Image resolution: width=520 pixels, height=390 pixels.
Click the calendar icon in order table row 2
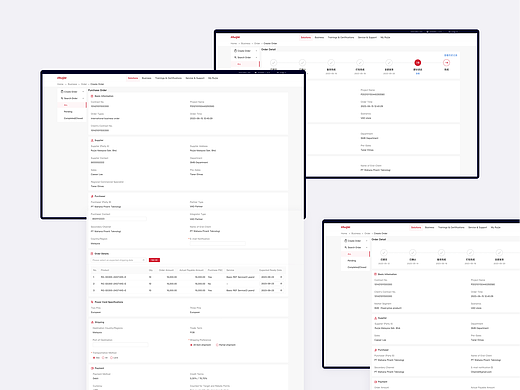pos(281,284)
